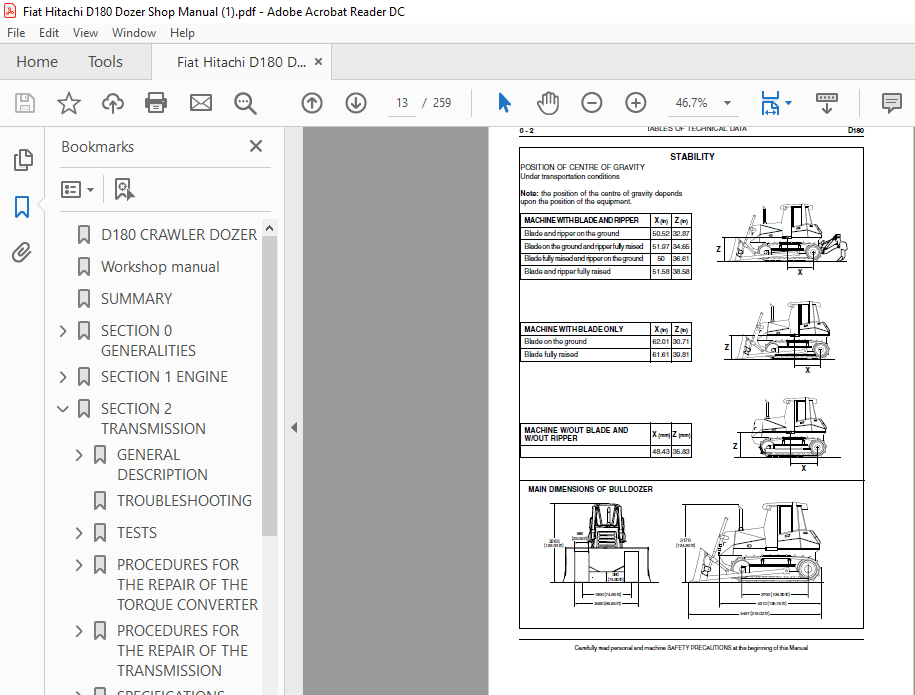Screen dimensions: 915x695
Task: Toggle the bookmarks panel icon
Action: [22, 207]
